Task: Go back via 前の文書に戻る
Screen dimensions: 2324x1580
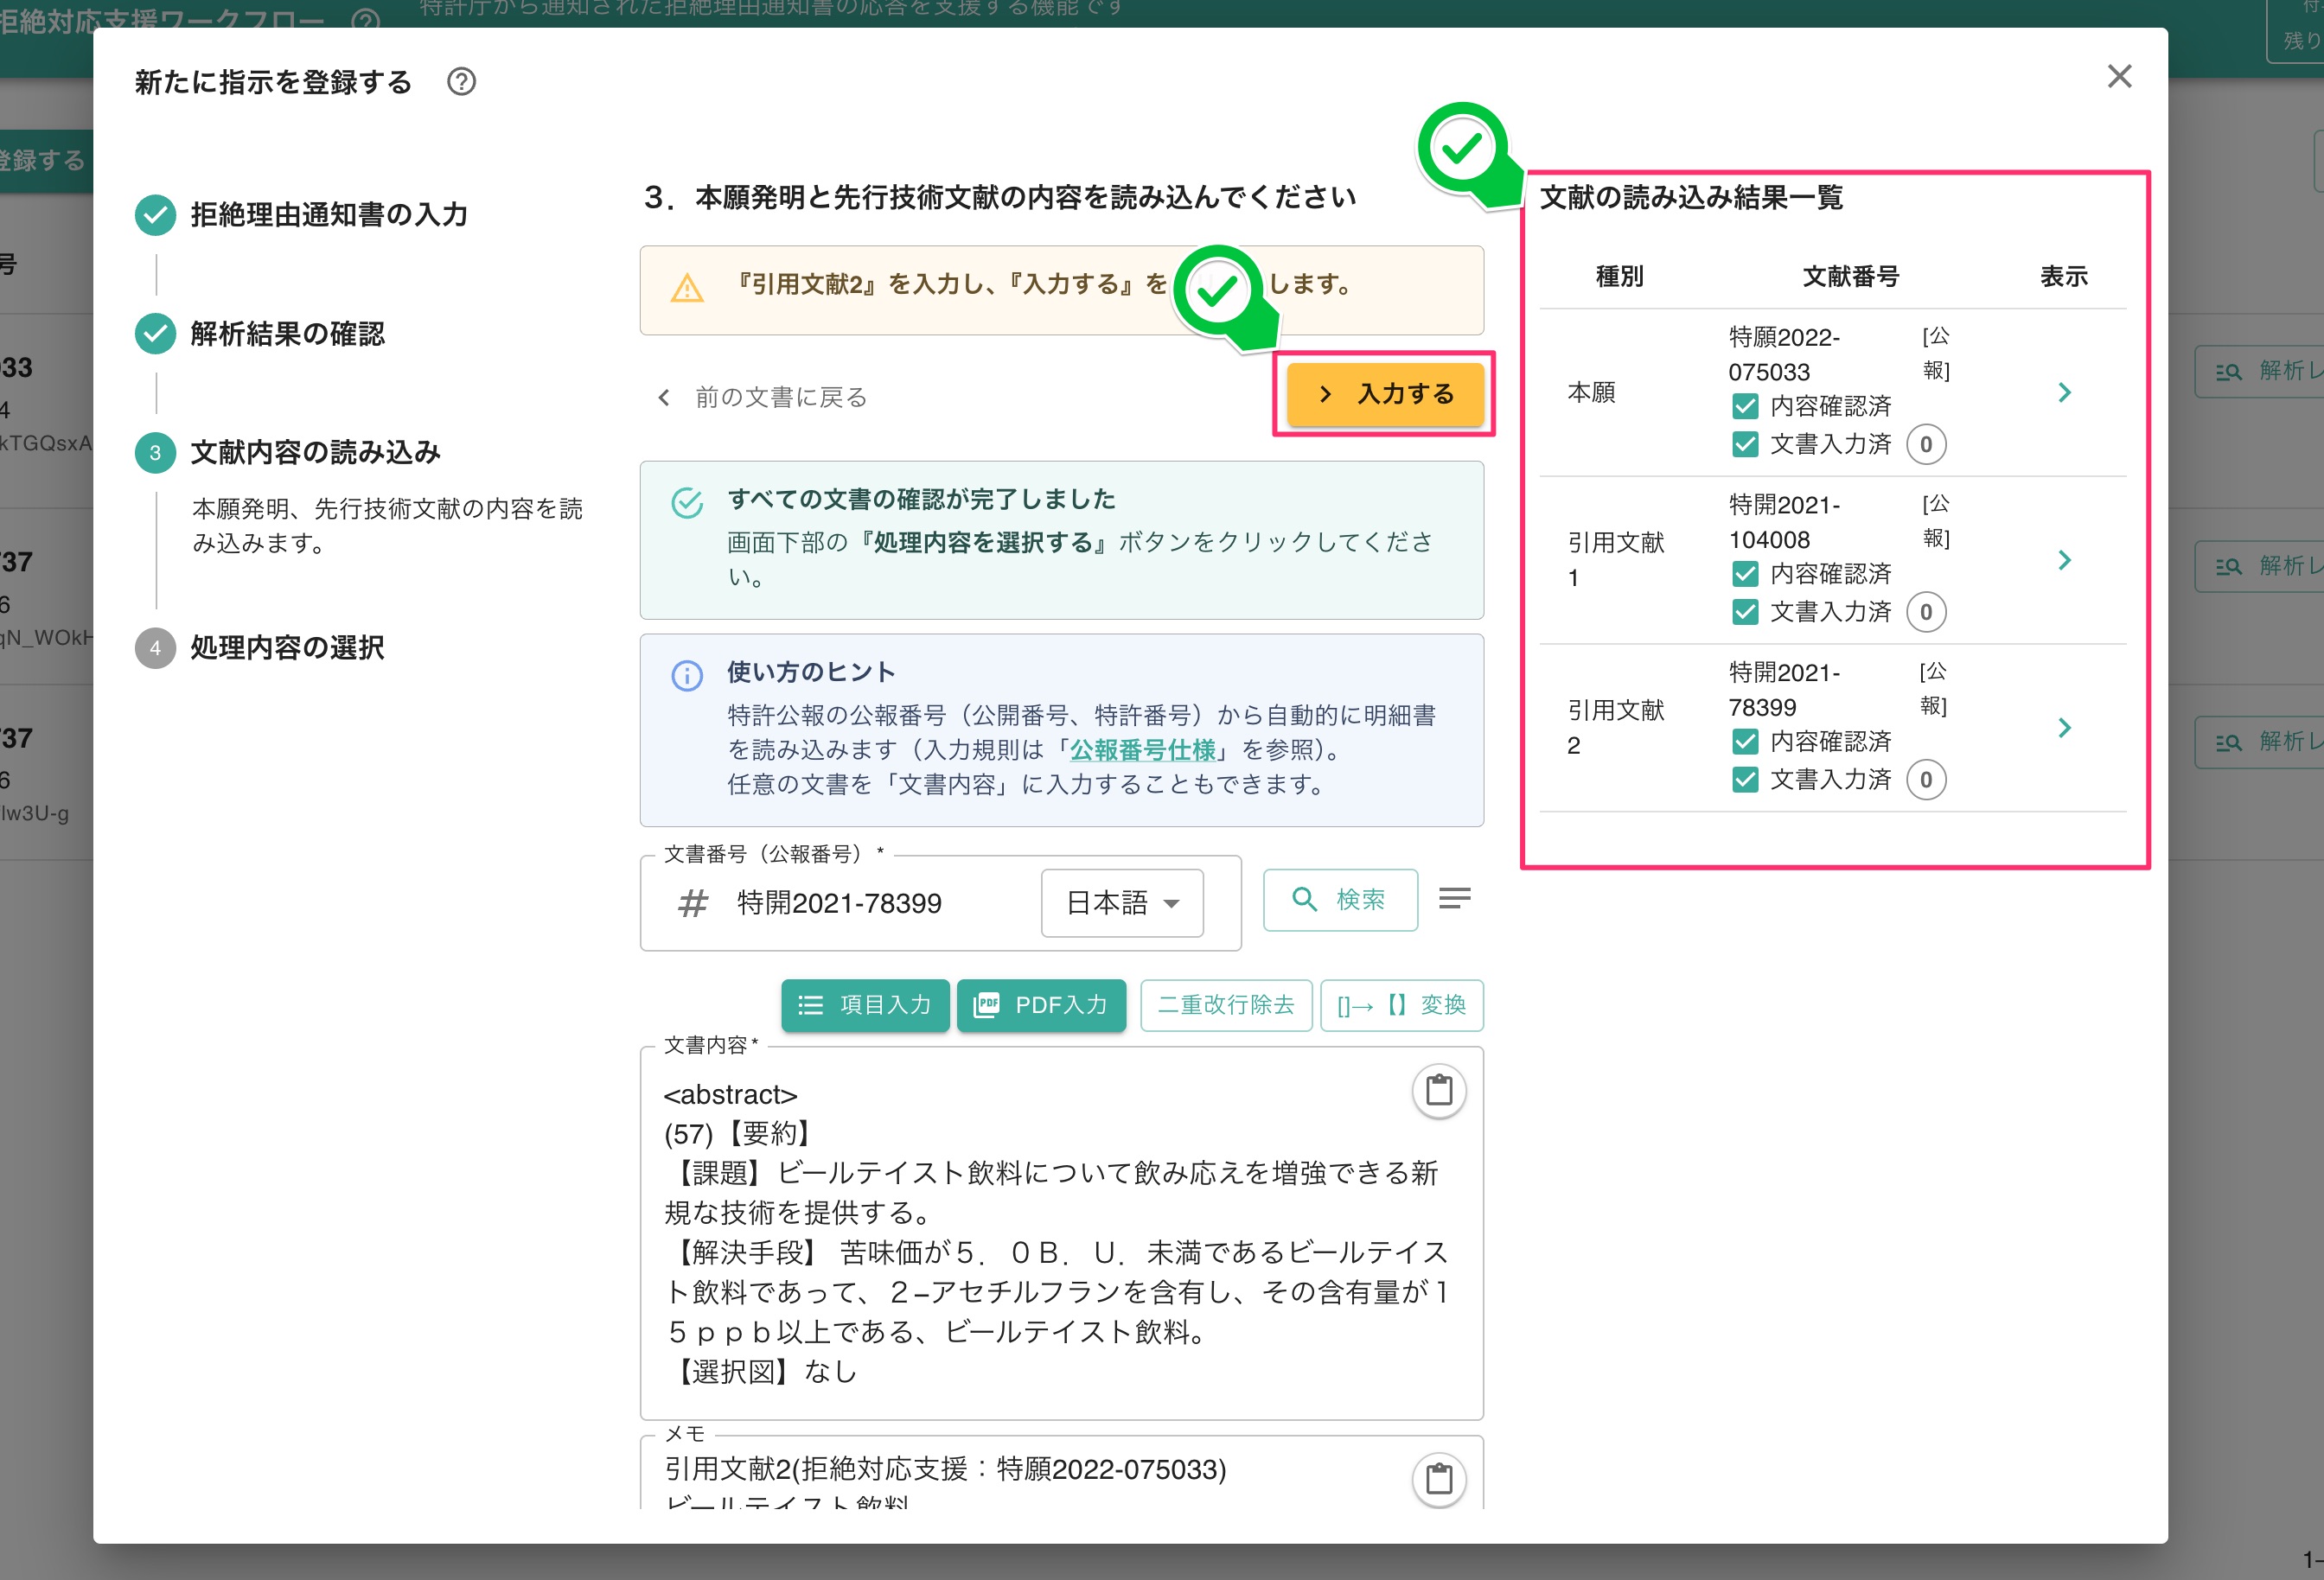Action: 762,397
